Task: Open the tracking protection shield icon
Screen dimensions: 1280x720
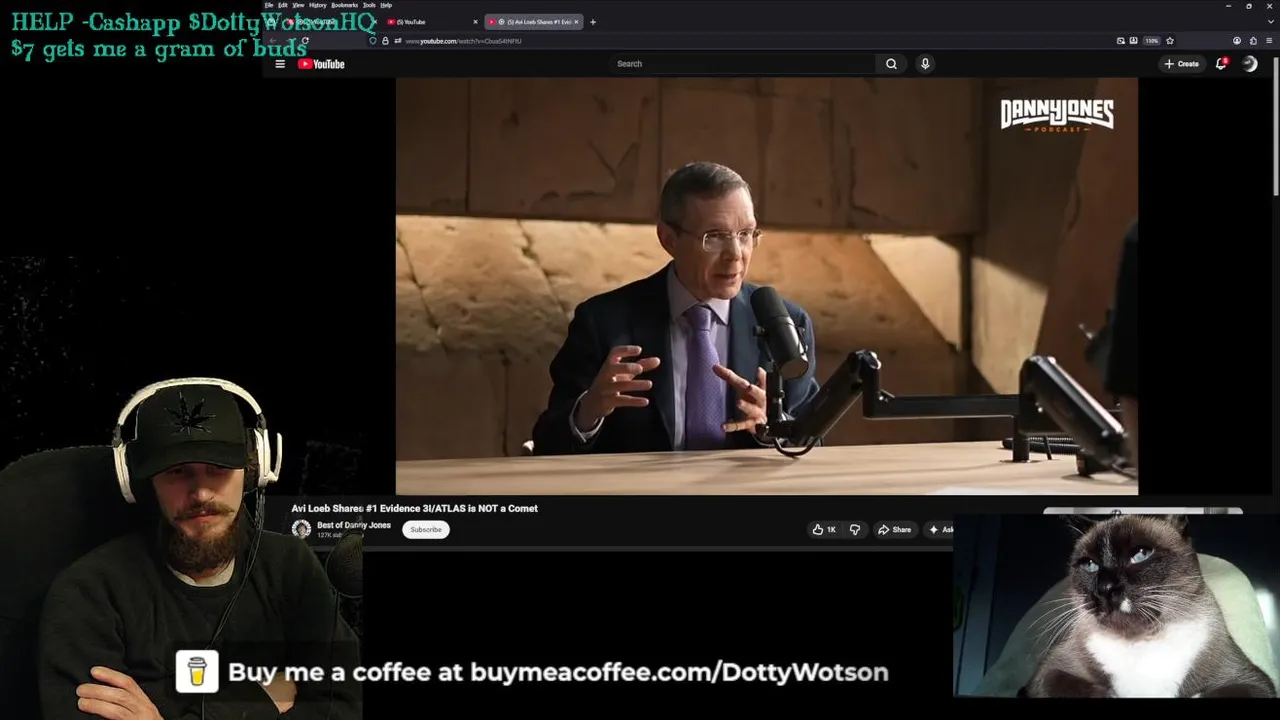Action: click(373, 41)
